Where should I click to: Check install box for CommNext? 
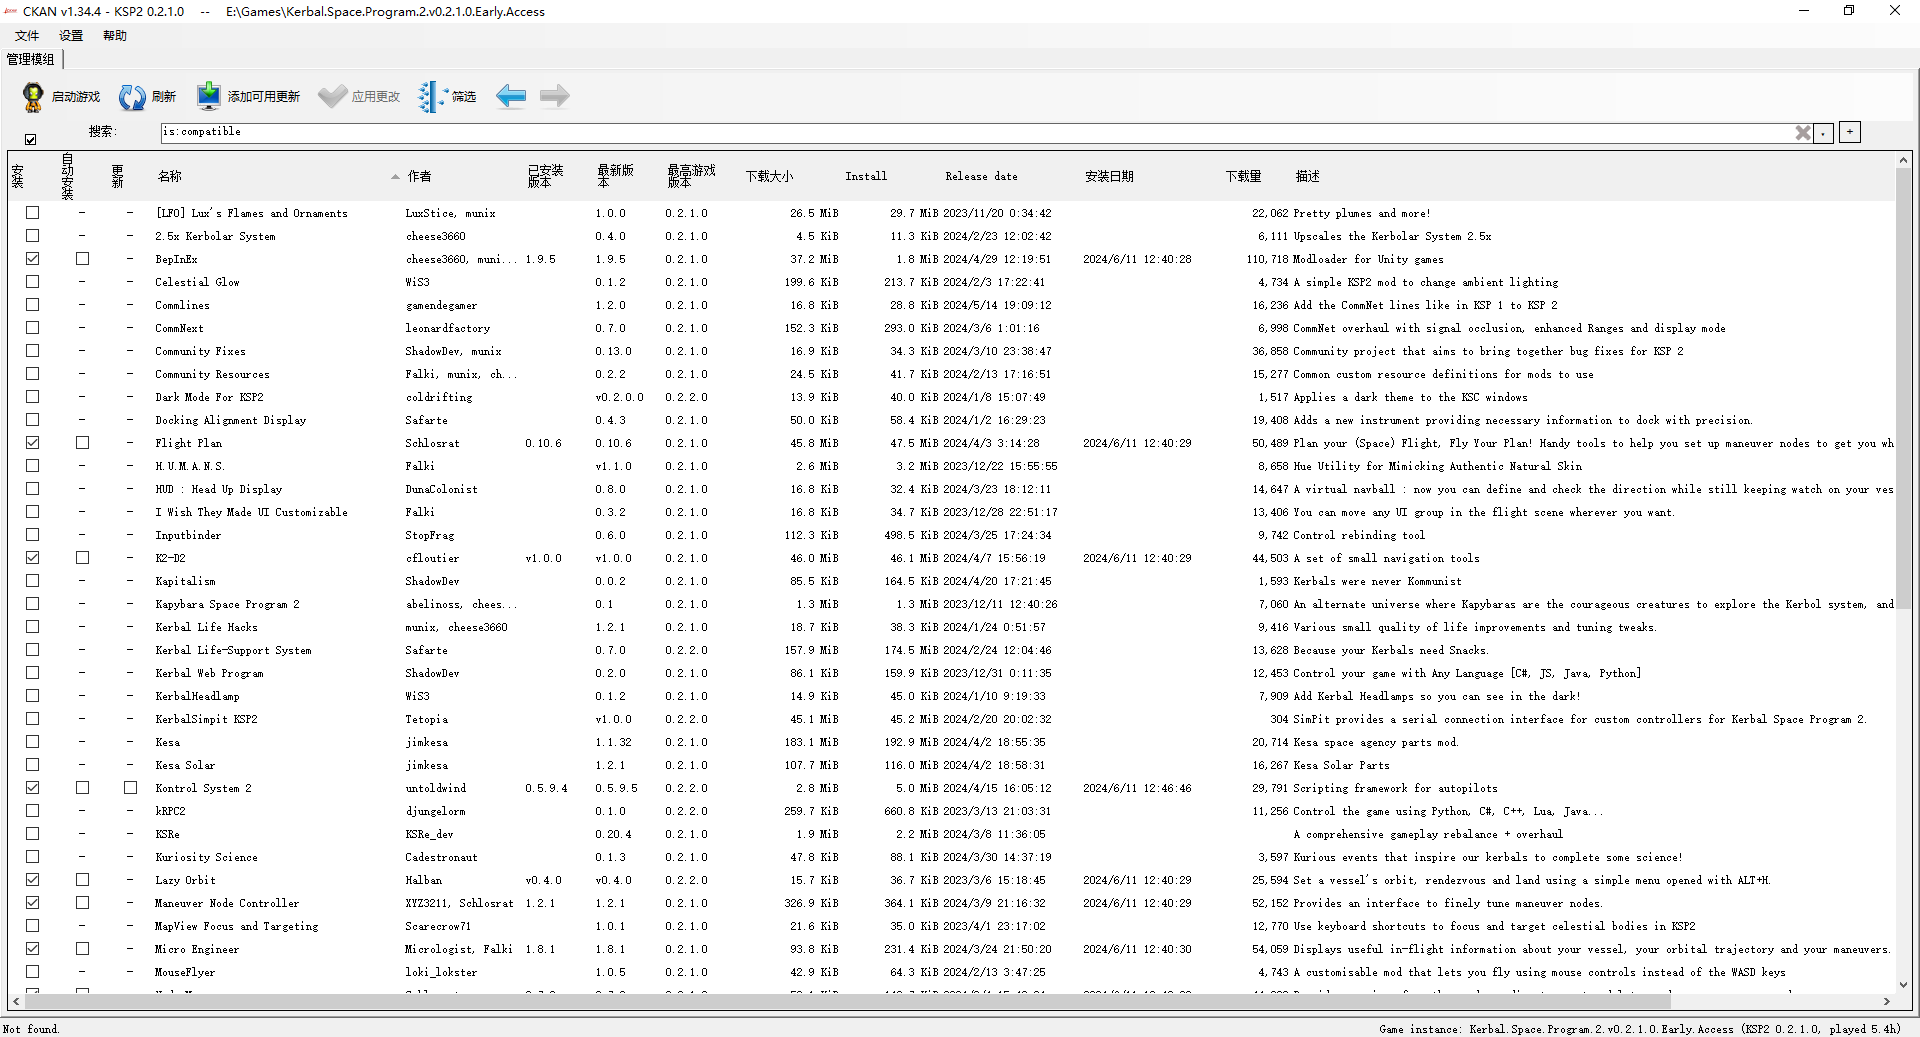32,328
